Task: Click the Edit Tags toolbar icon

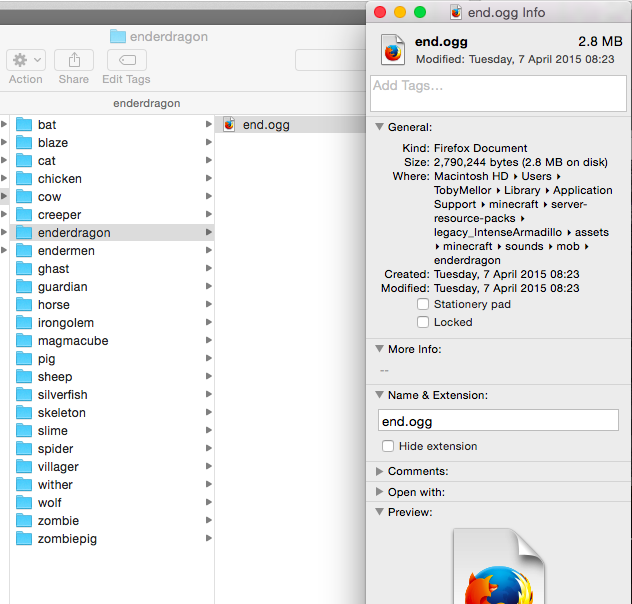Action: click(126, 60)
